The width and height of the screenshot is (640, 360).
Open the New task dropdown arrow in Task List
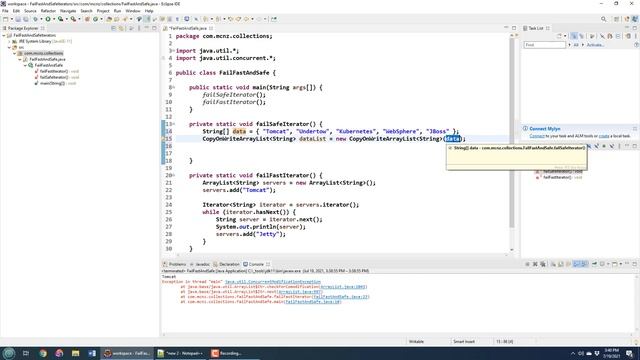pos(565,36)
